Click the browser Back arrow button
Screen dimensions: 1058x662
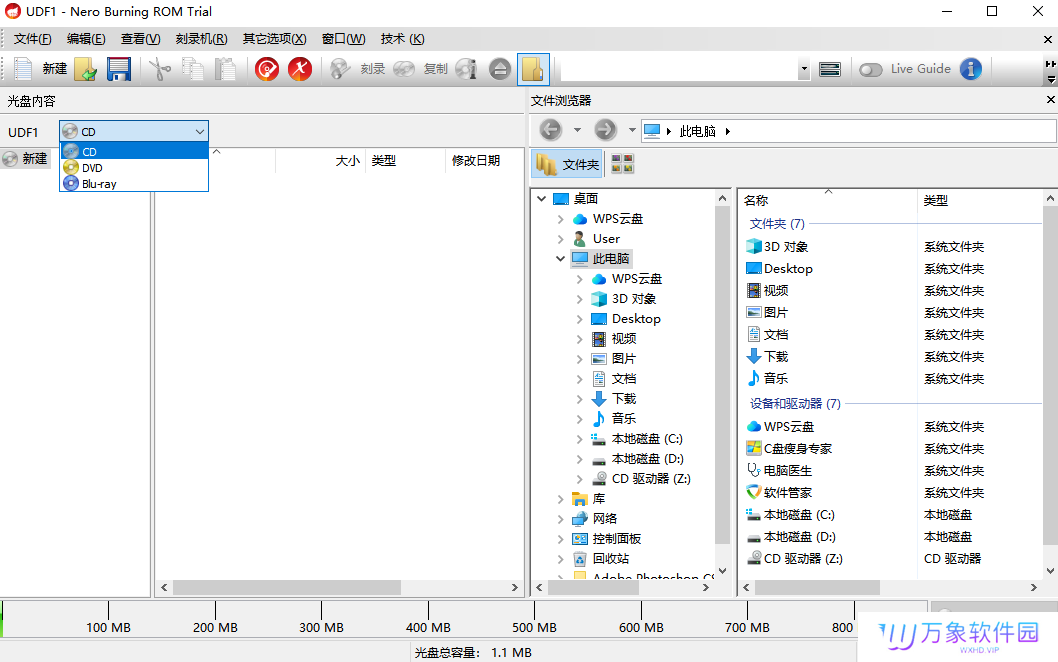(x=551, y=130)
